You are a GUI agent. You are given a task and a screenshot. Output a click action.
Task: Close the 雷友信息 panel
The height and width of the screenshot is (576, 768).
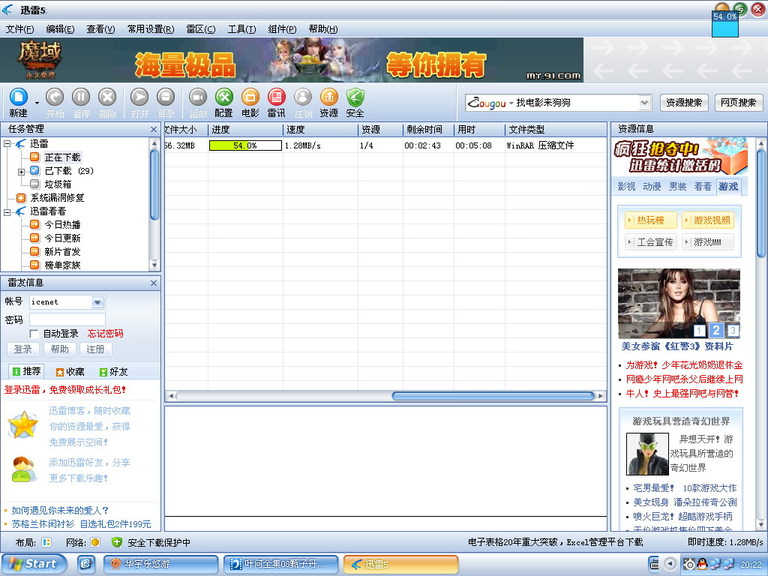pyautogui.click(x=153, y=283)
